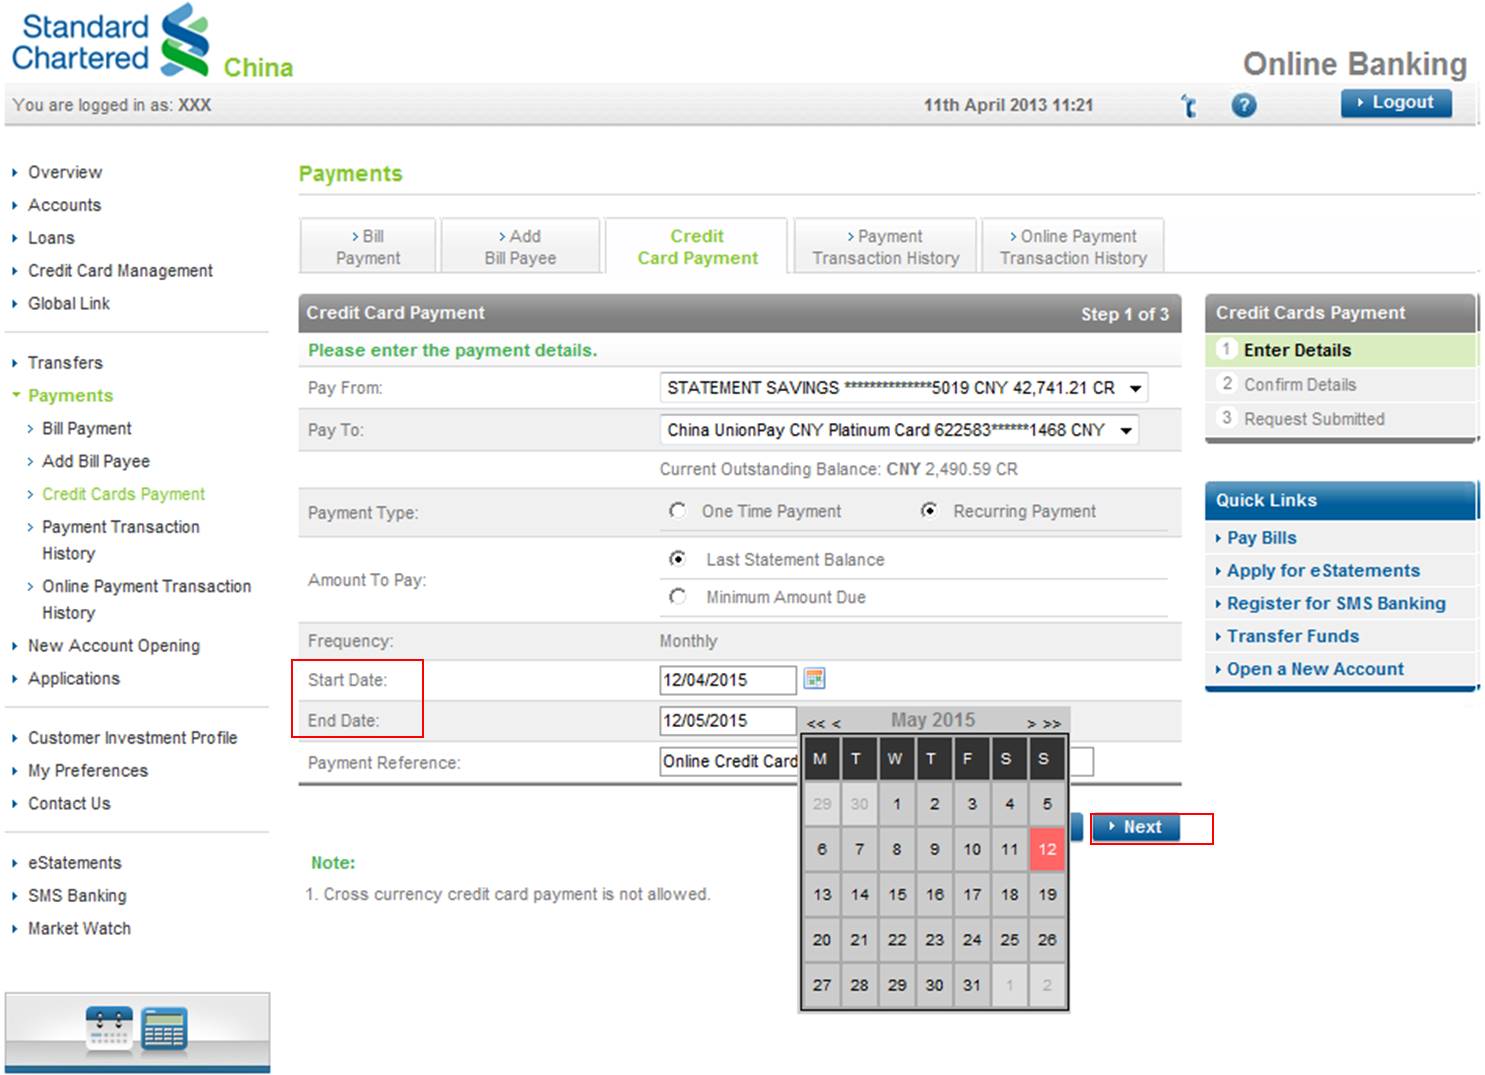
Task: Open the Pay From account dropdown
Action: tap(903, 388)
